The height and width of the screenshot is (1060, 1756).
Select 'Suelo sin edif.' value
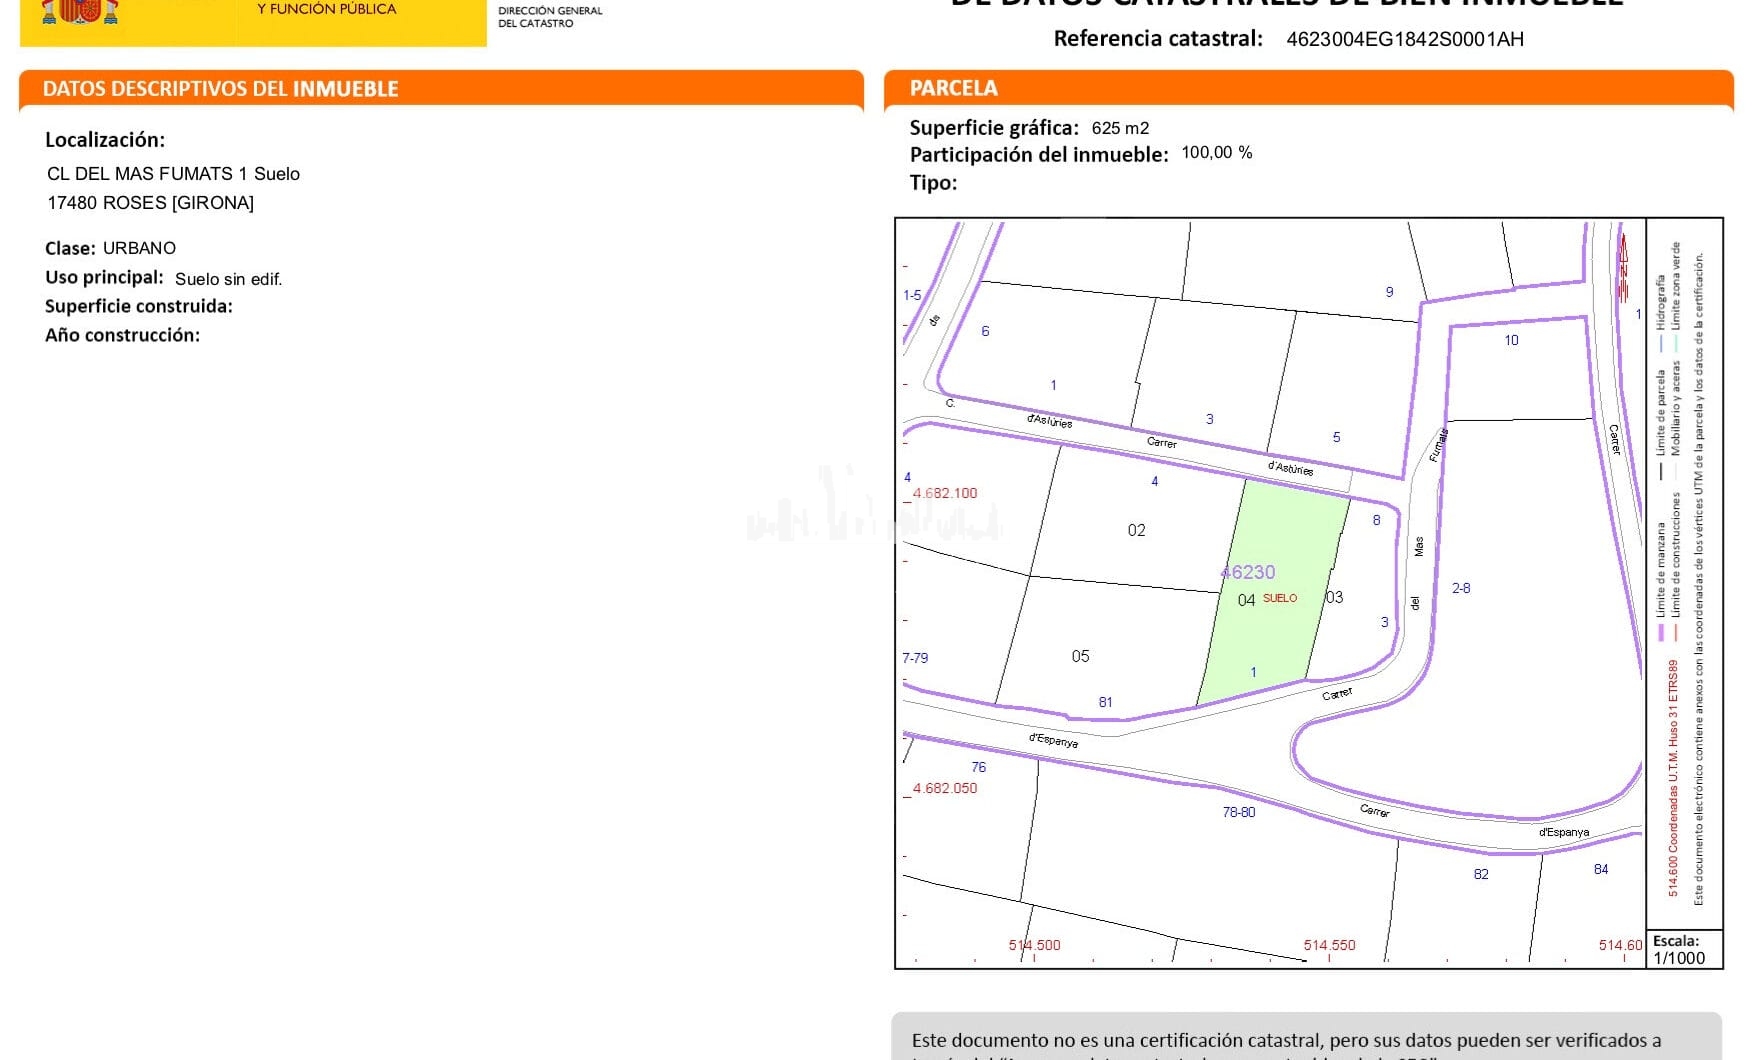pyautogui.click(x=228, y=279)
